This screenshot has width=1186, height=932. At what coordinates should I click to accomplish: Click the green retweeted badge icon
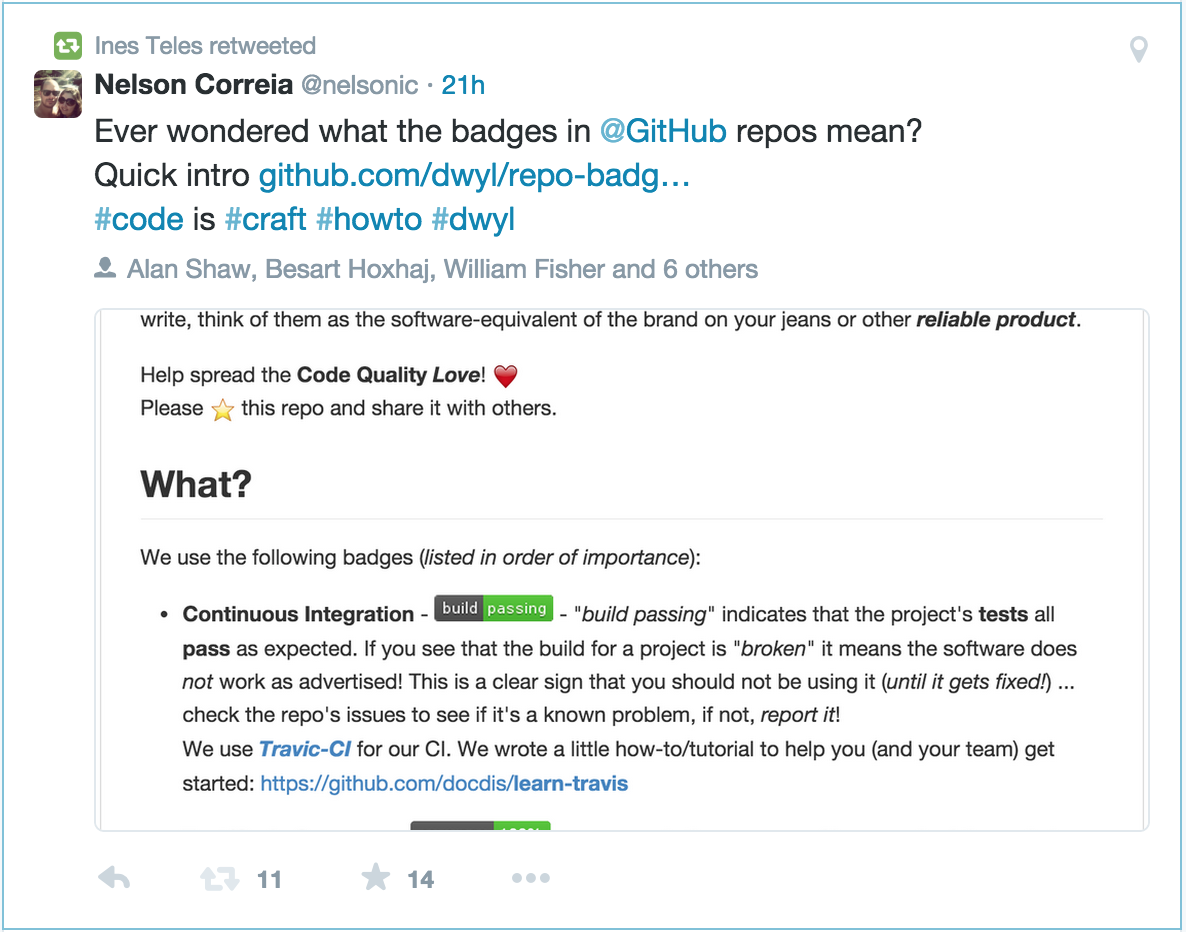67,45
